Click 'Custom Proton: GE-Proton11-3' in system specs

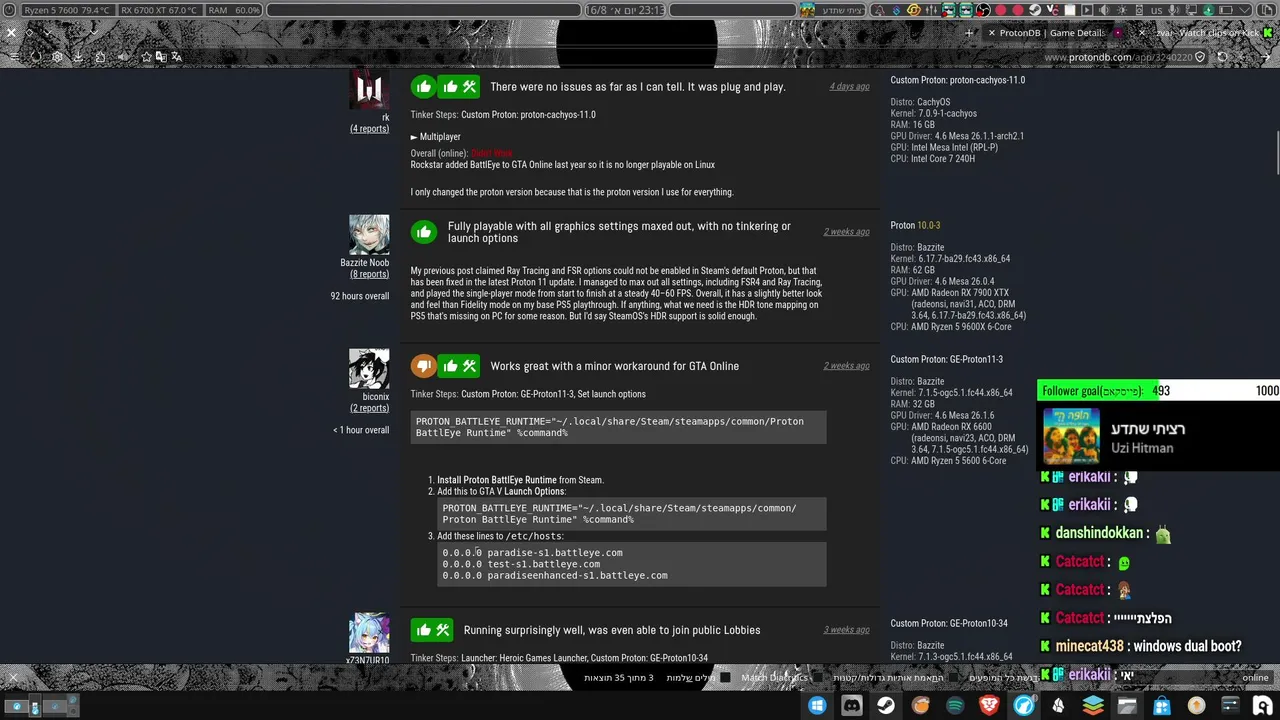click(x=946, y=360)
